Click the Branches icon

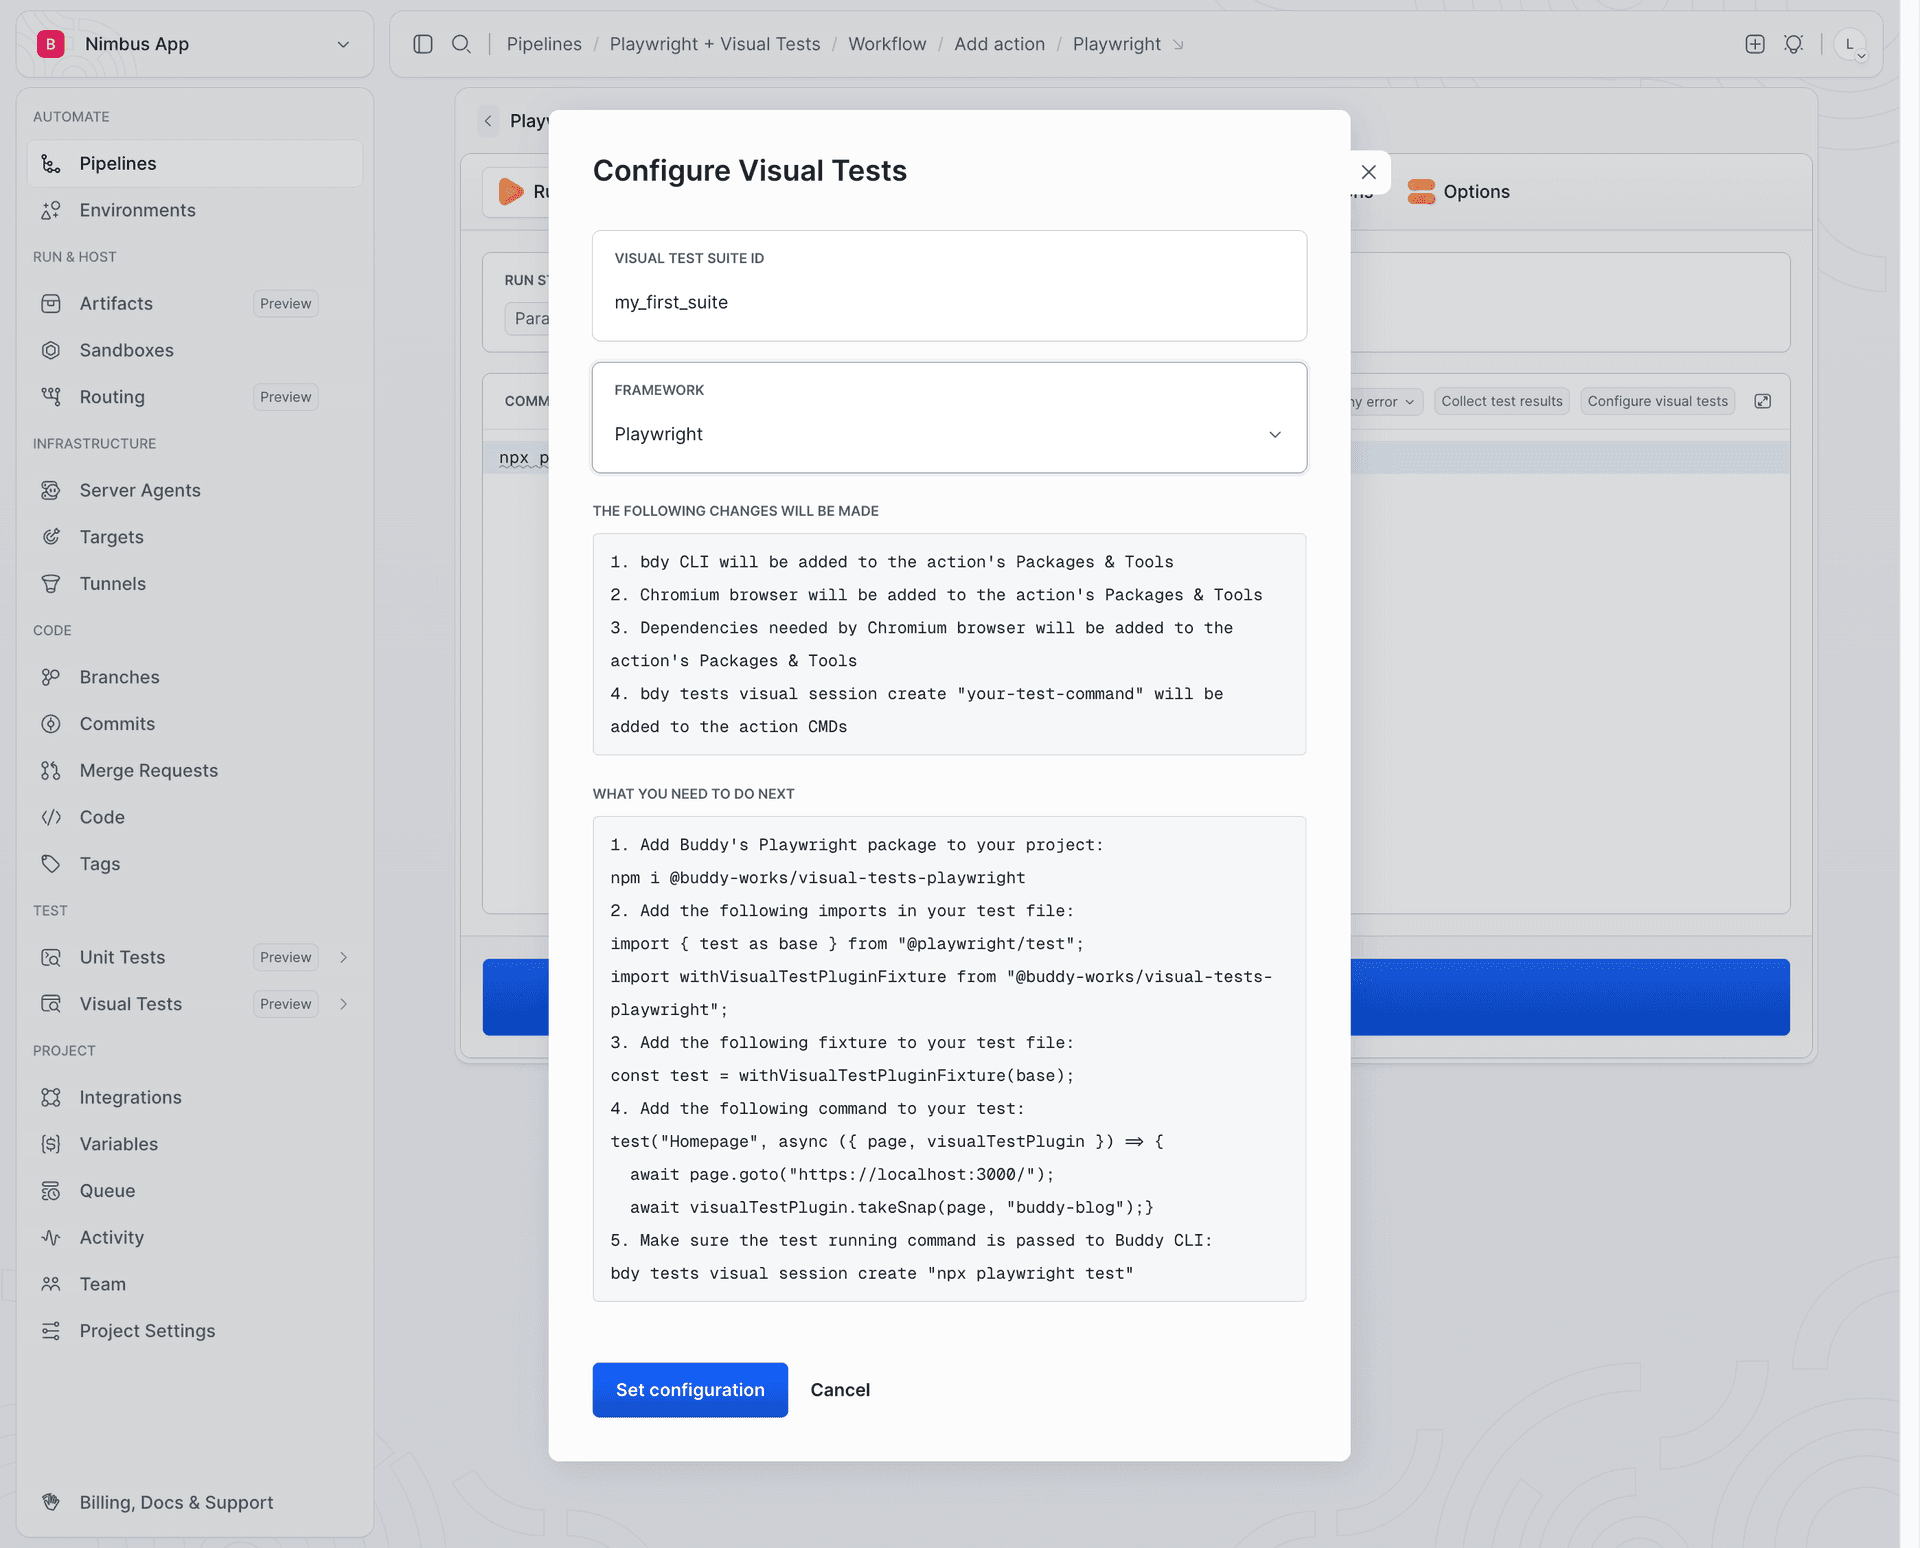coord(51,677)
